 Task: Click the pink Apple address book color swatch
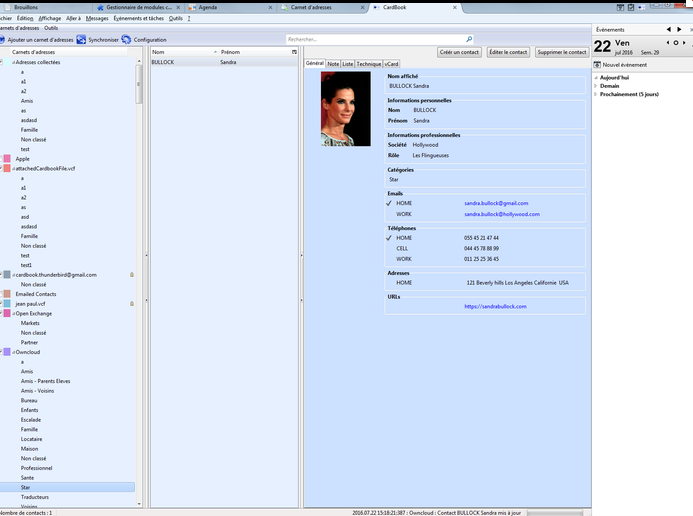point(7,158)
